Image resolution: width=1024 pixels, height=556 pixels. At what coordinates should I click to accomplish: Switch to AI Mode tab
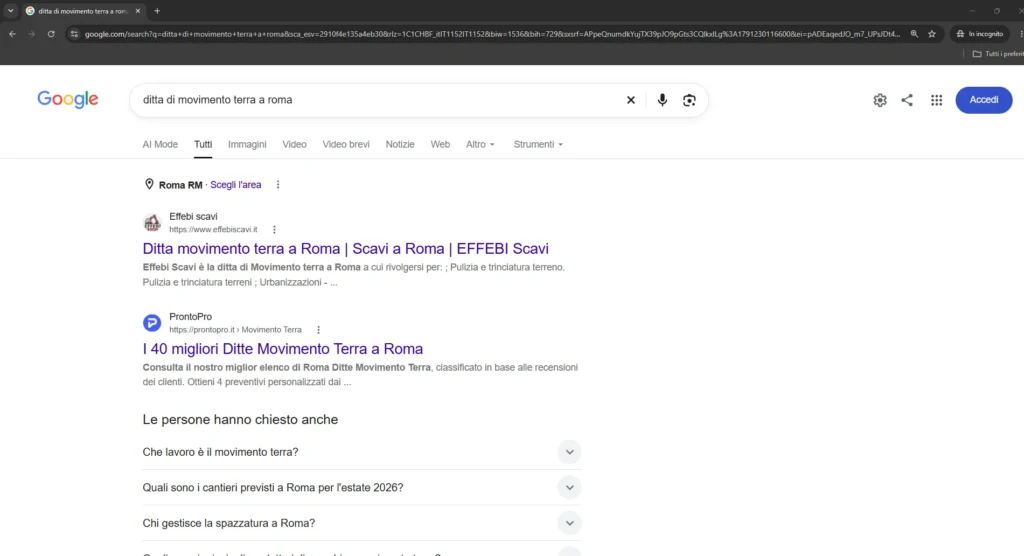[x=160, y=144]
